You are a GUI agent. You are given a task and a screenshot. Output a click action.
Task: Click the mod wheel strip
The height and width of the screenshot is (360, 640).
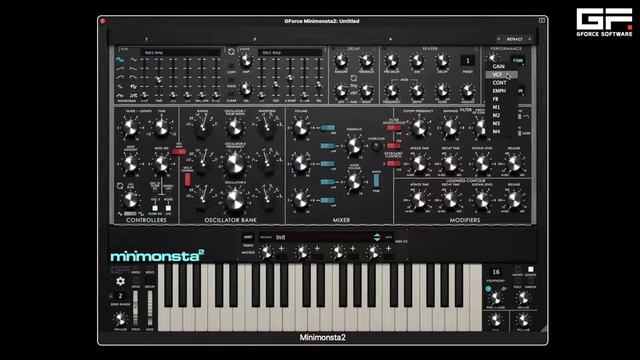tap(150, 309)
